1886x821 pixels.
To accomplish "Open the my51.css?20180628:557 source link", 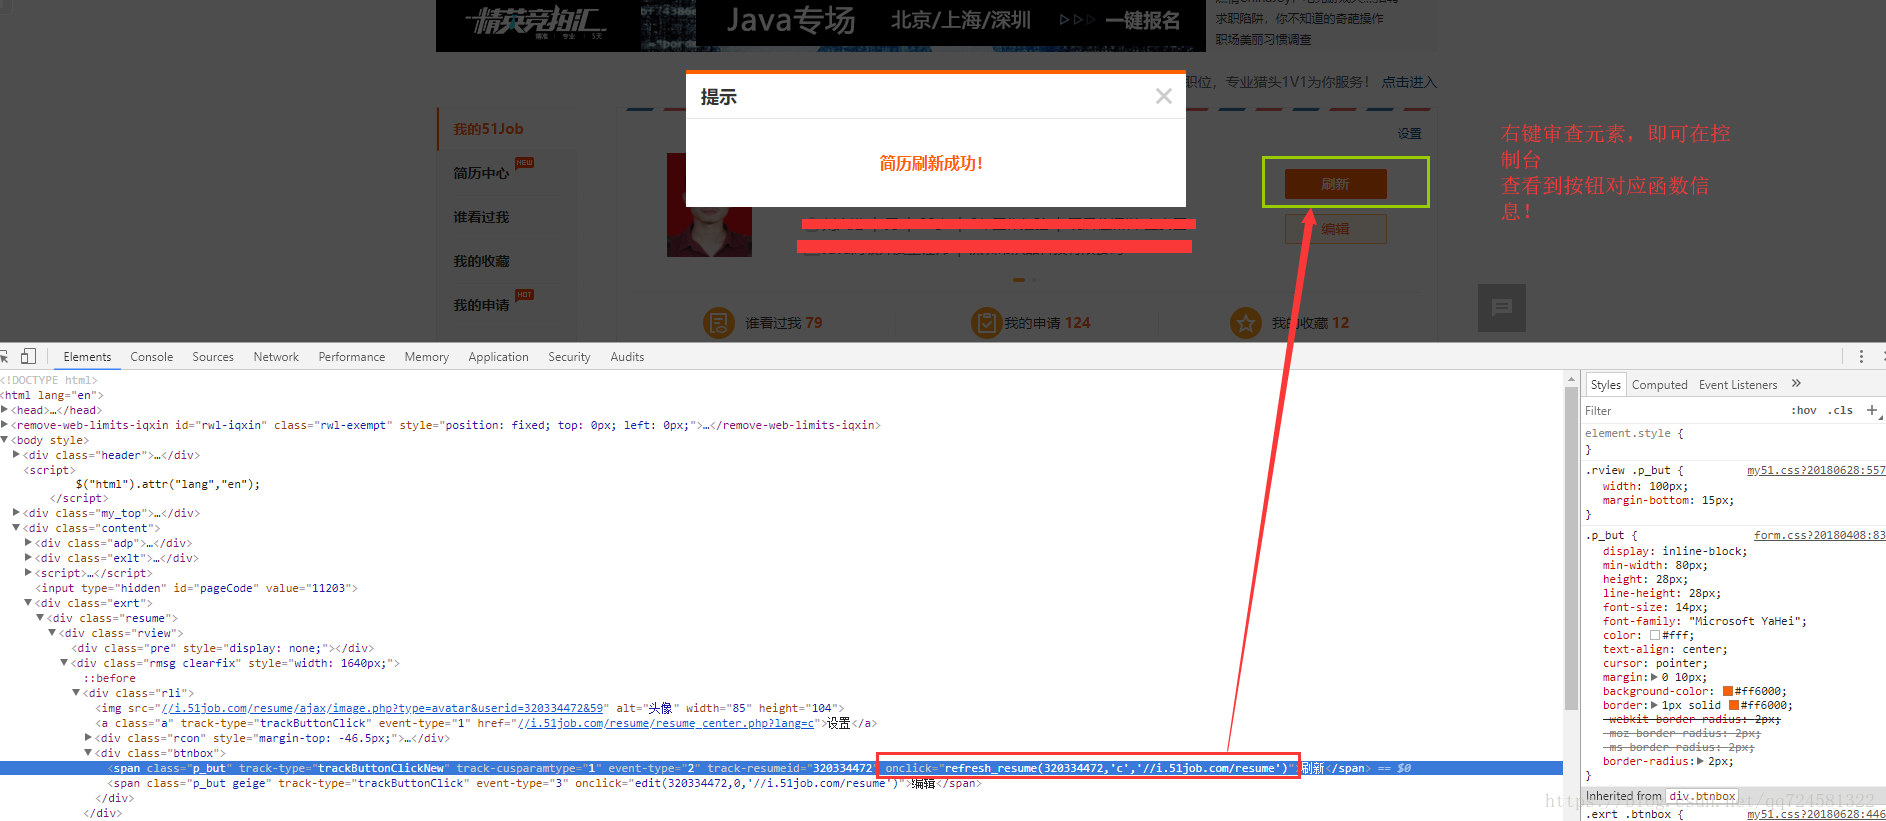I will click(1816, 470).
